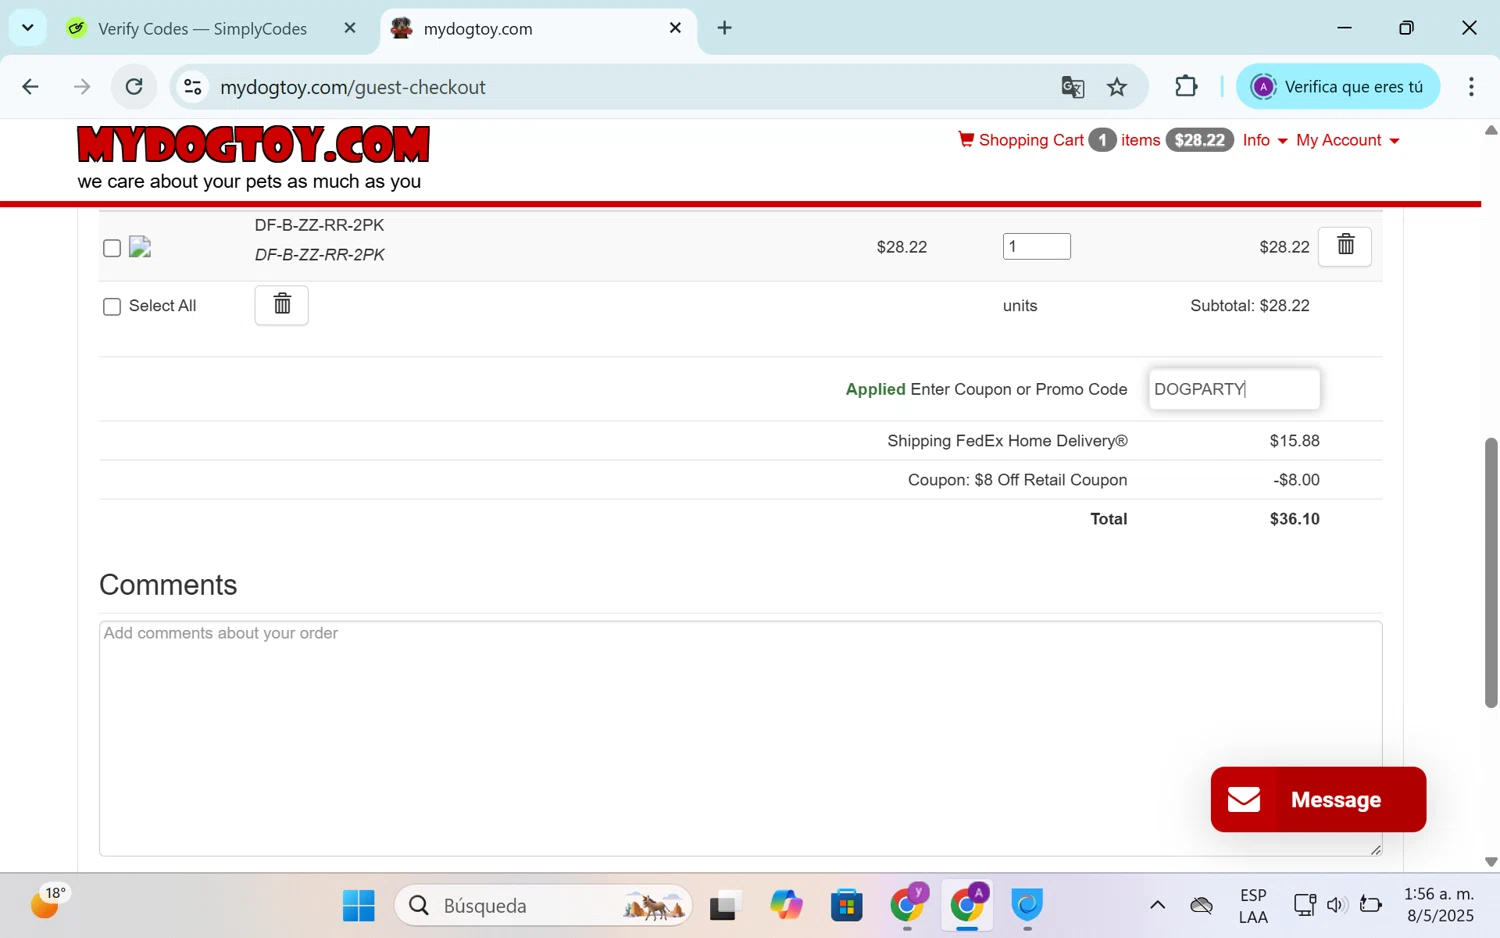Expand the My Account dropdown

coord(1347,140)
